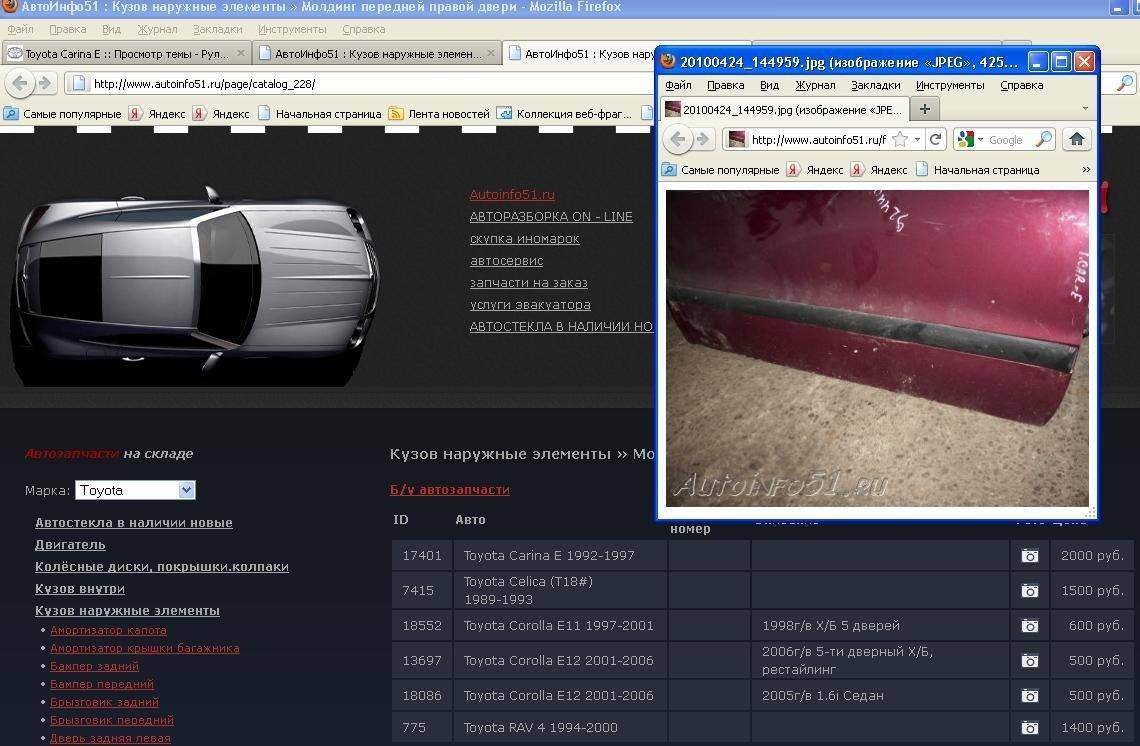This screenshot has height=746, width=1140.
Task: Click the main browser address bar
Action: 360,84
